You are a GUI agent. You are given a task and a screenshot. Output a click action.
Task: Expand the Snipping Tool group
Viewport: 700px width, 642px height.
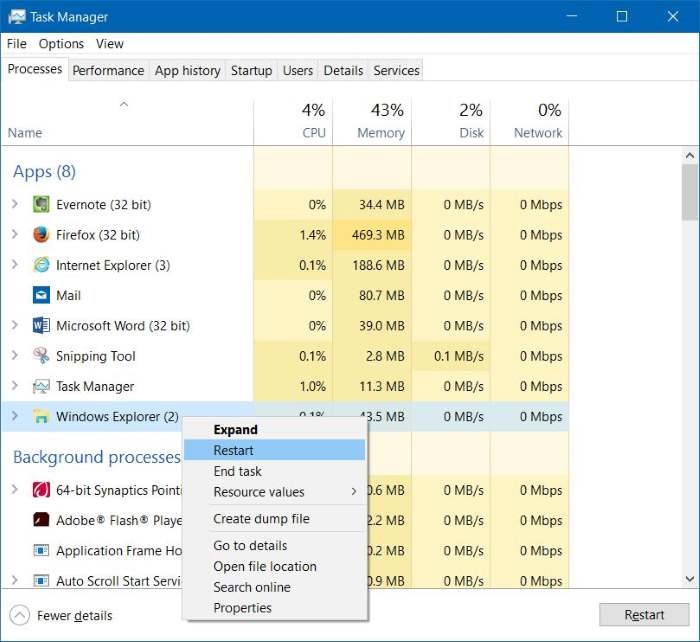[x=15, y=355]
